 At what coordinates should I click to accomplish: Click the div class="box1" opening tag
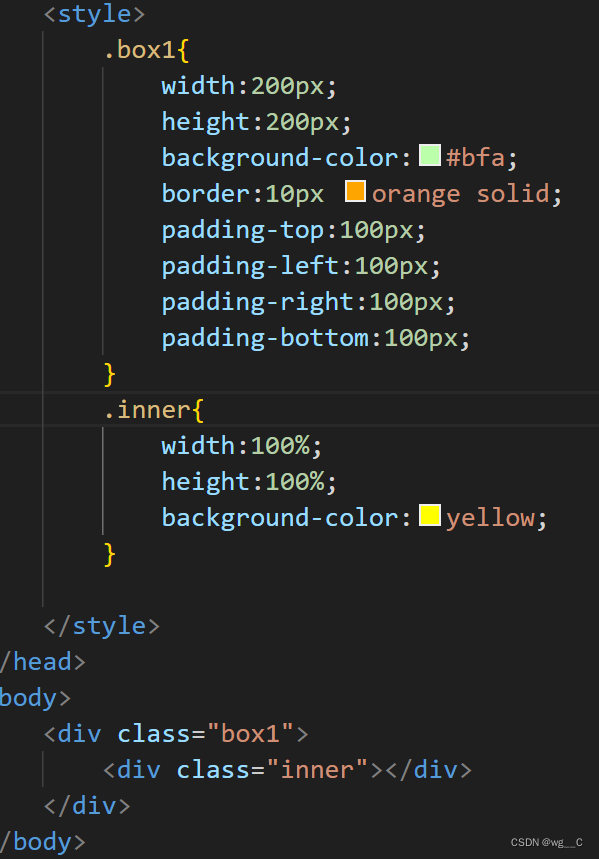click(x=176, y=734)
